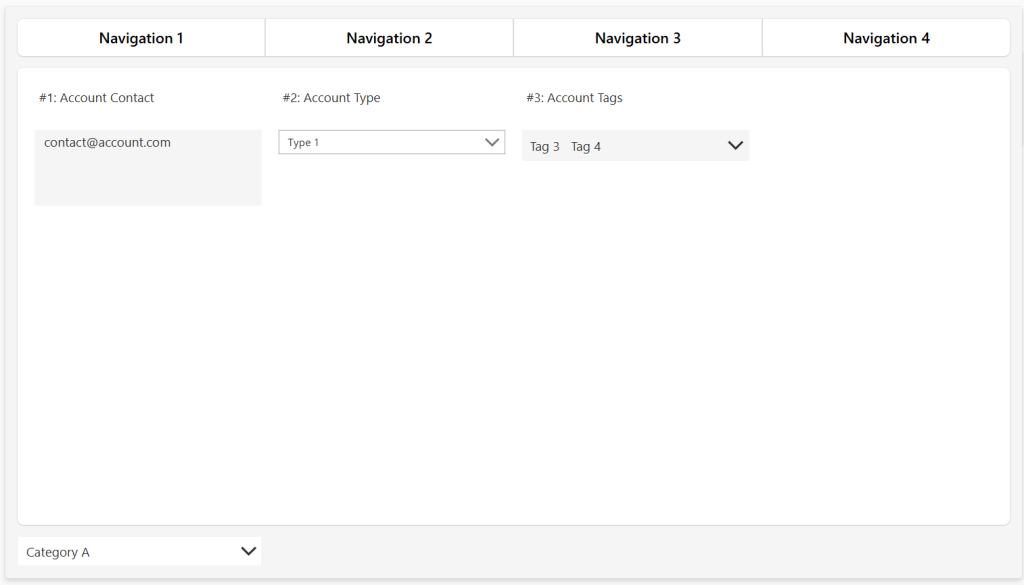Switch to the Navigation 1 tab

[141, 38]
